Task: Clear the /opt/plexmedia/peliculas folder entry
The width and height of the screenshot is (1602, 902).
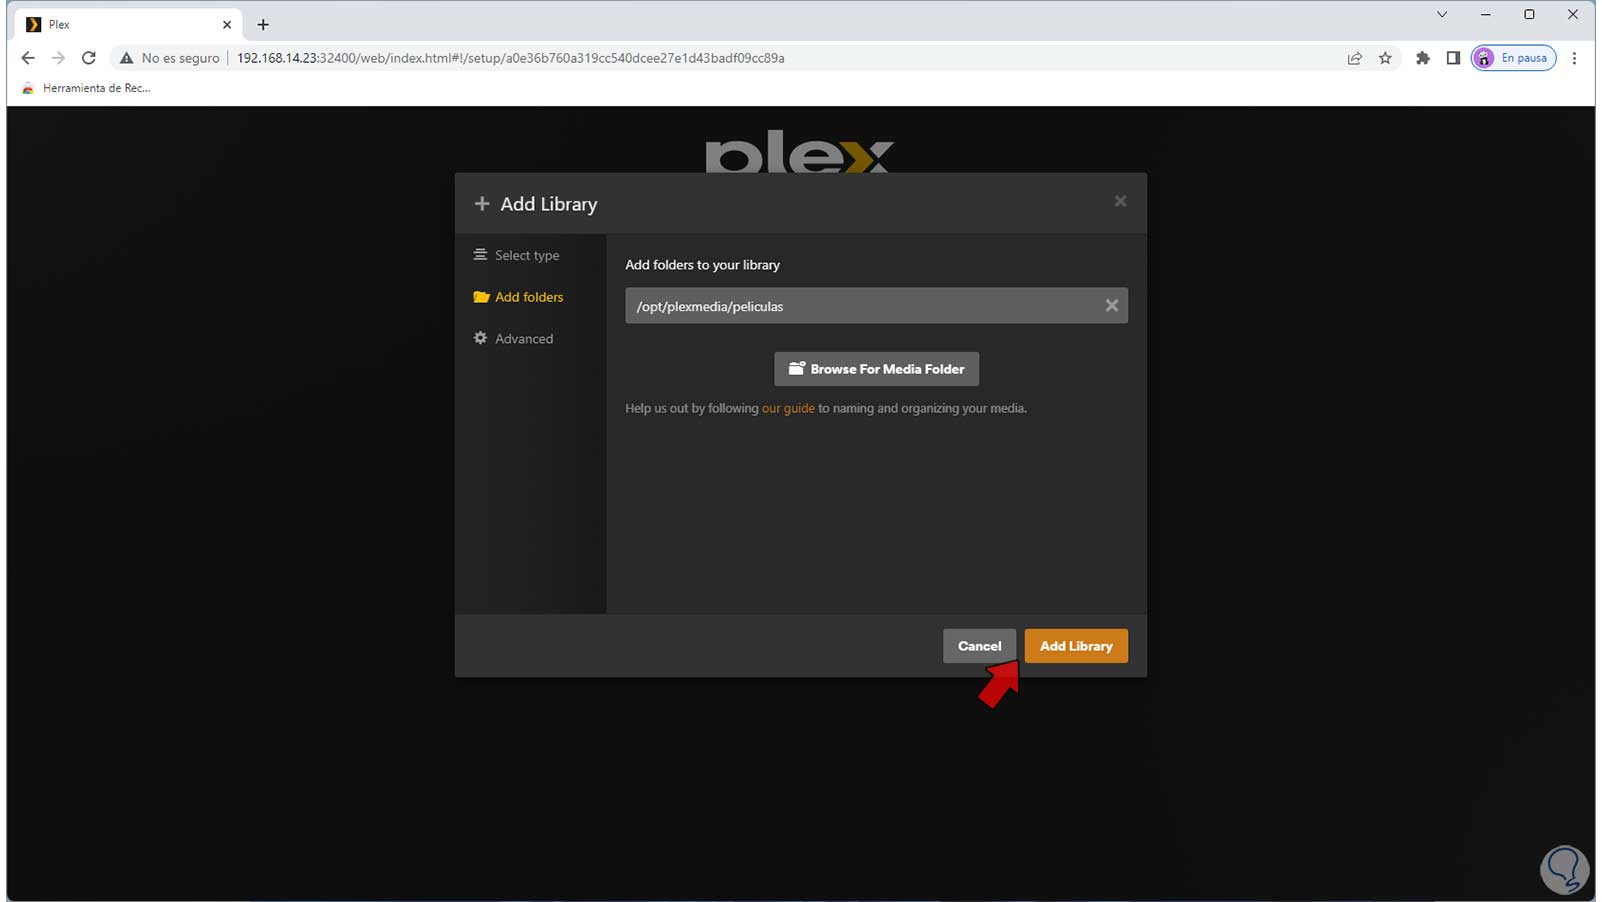Action: [1111, 306]
